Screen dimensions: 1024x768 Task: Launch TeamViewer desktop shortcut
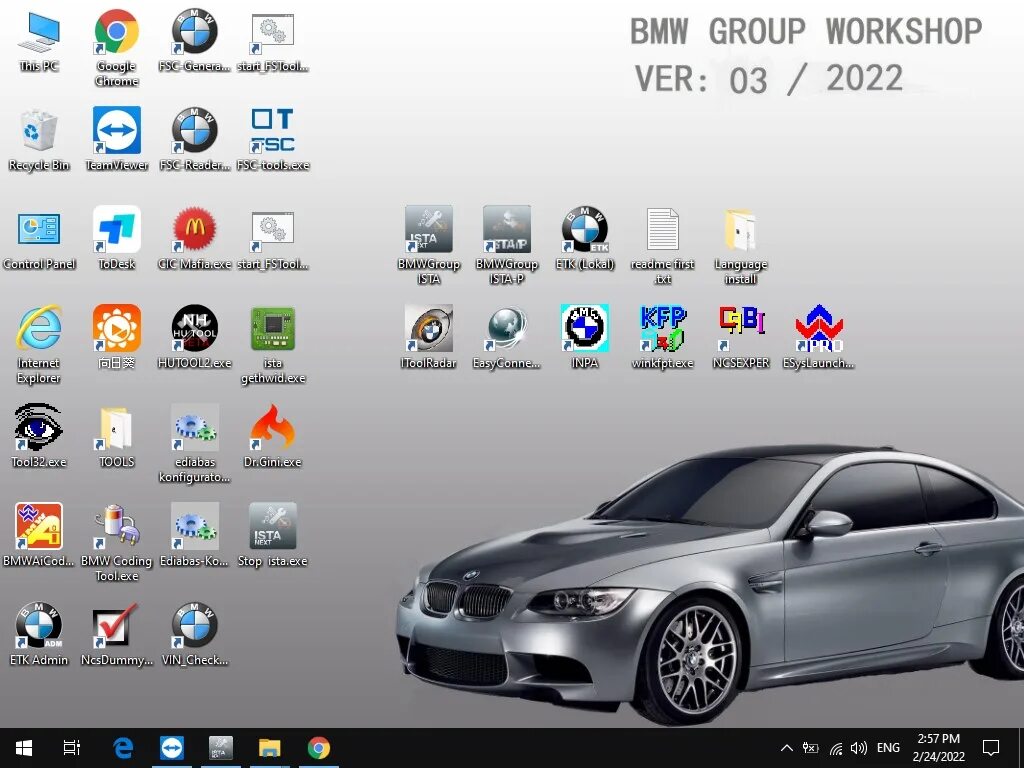(x=117, y=140)
